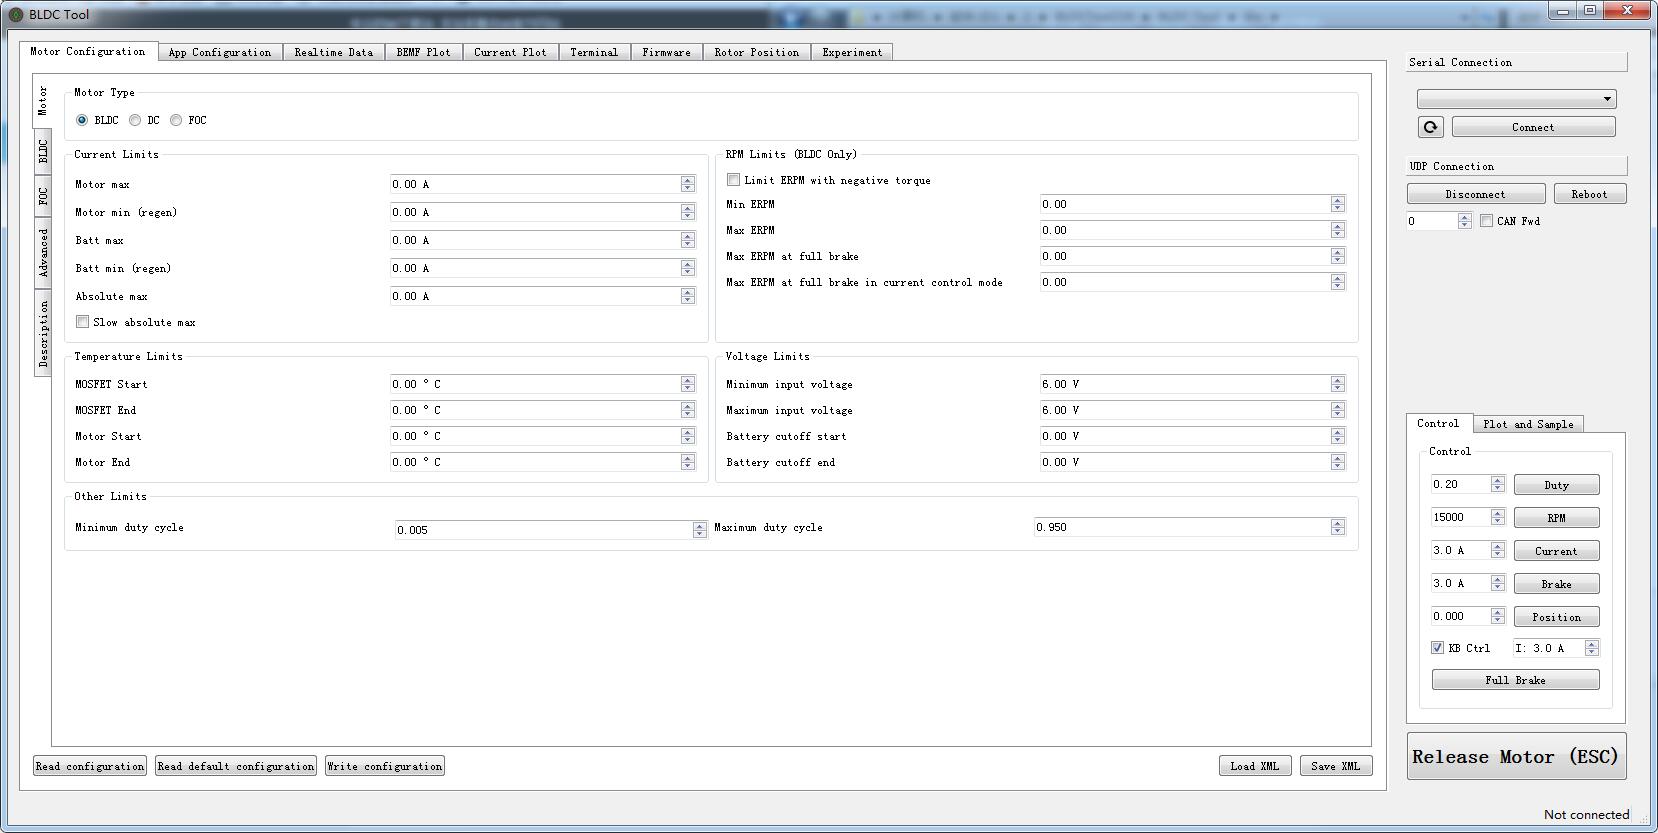Uncheck KB Ctrl checkbox

click(1437, 648)
